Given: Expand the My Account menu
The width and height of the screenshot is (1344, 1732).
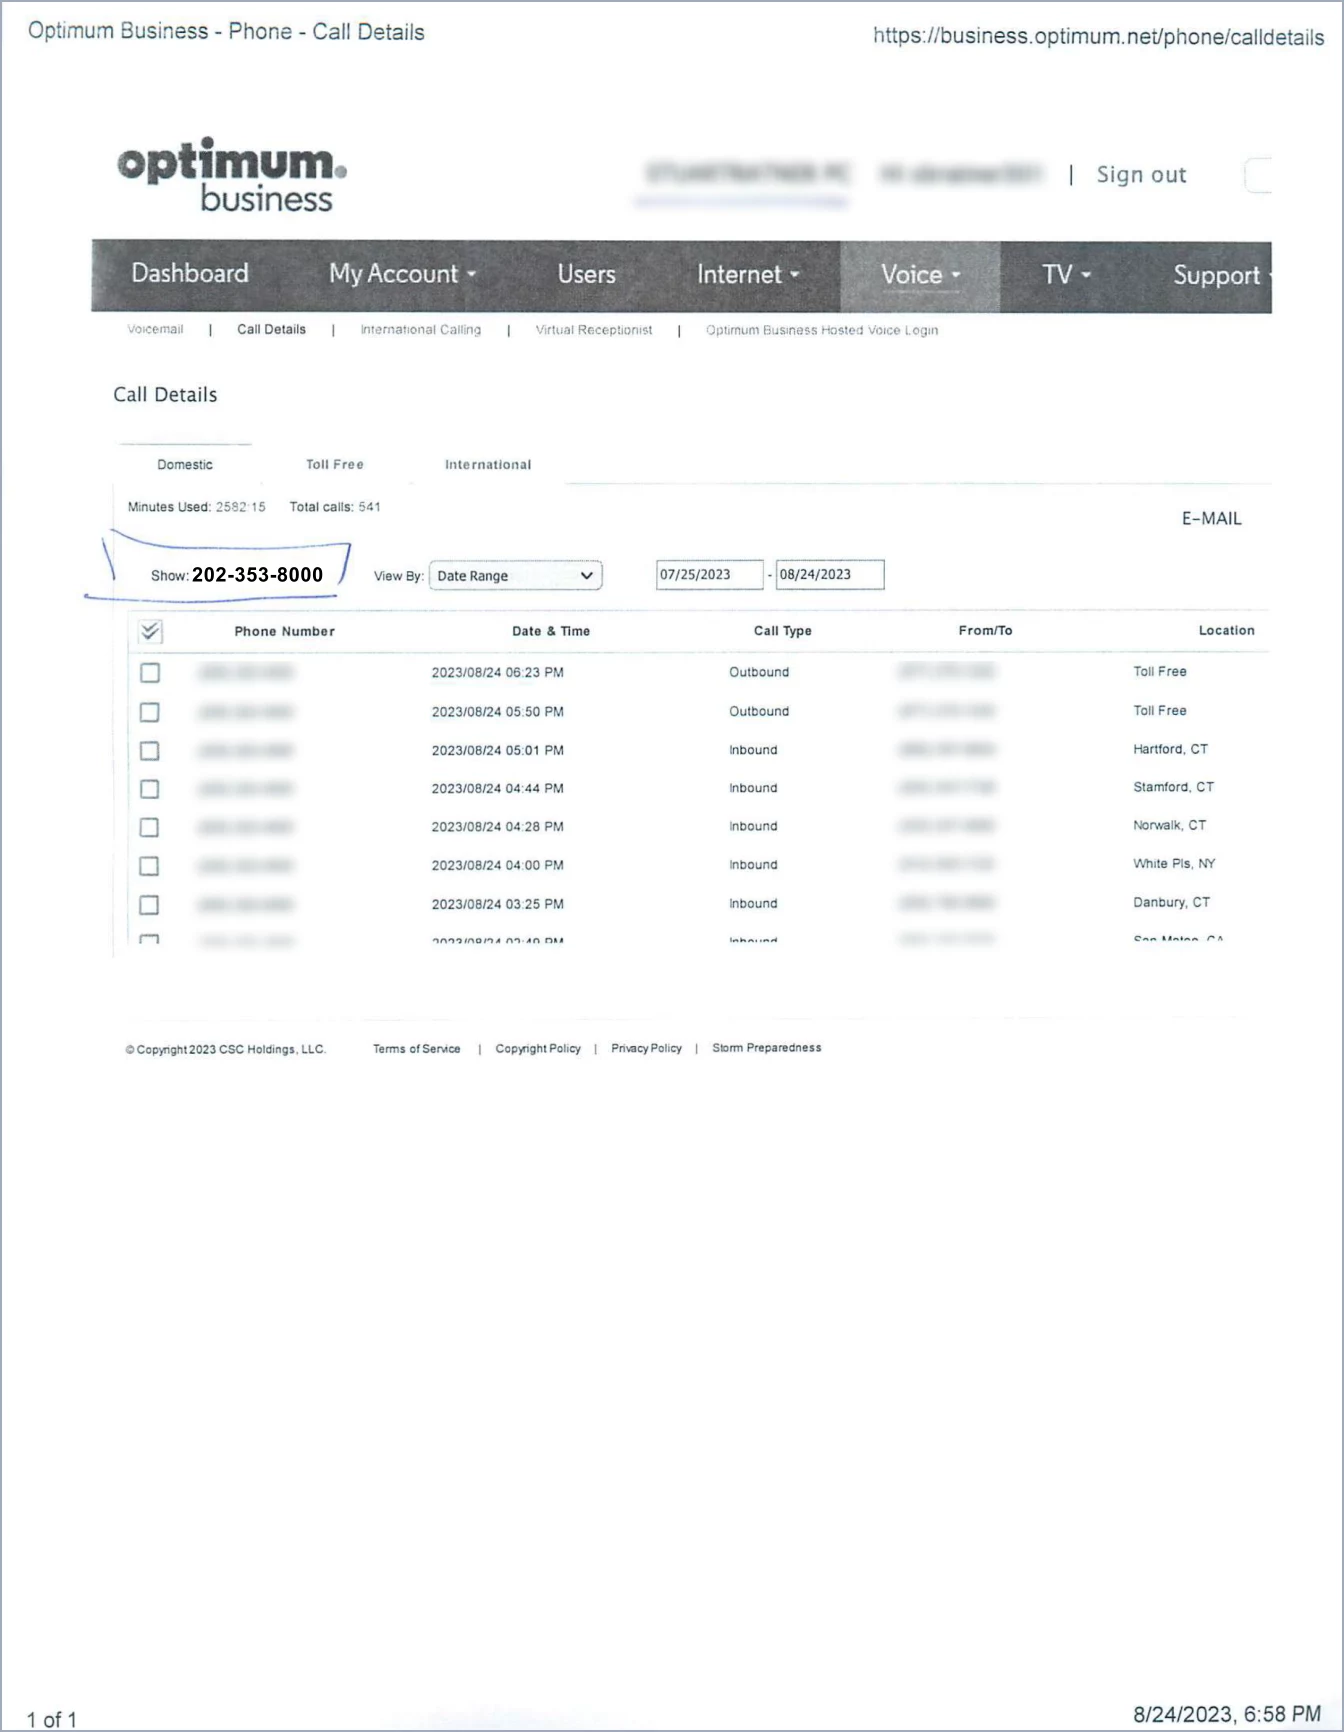Looking at the screenshot, I should tap(402, 274).
